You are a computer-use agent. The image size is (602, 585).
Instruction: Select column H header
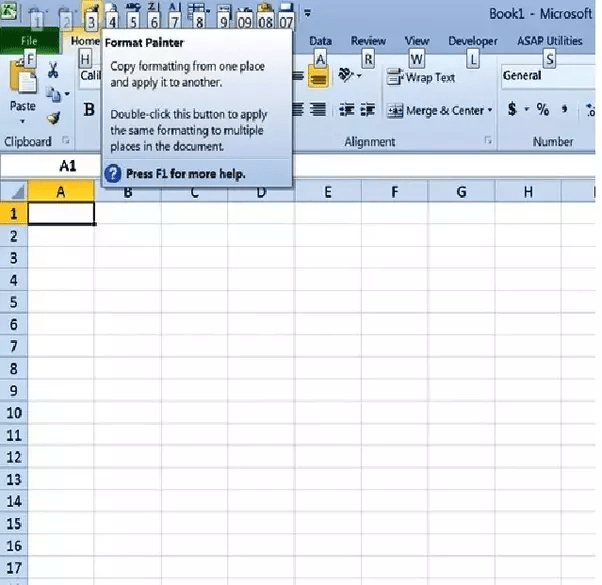point(528,191)
